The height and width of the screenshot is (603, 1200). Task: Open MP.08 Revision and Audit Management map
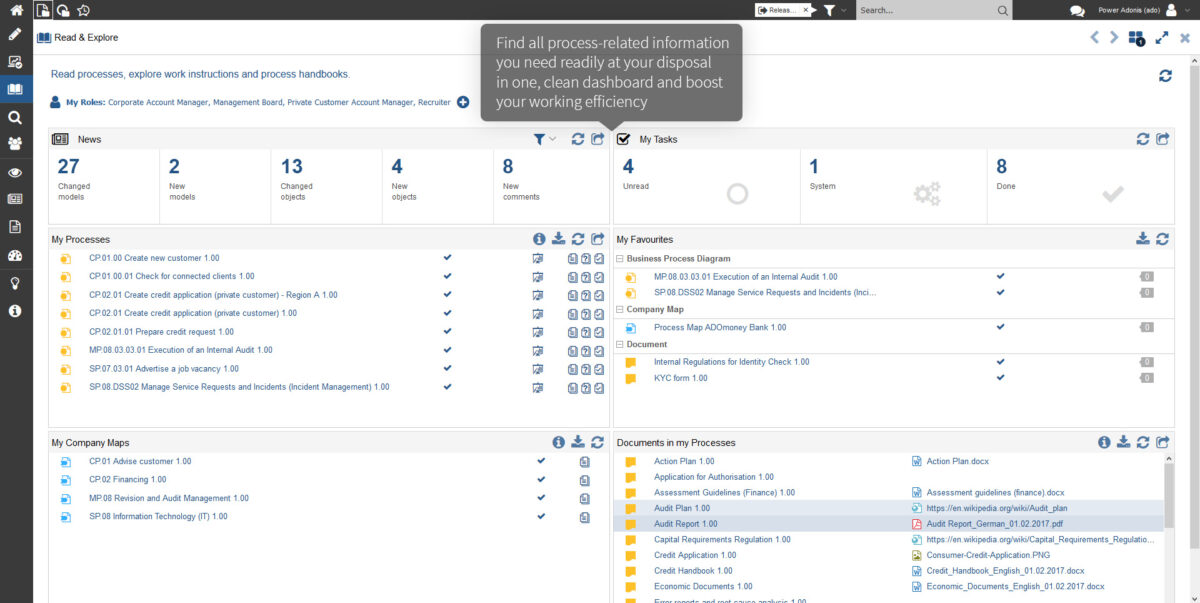pyautogui.click(x=168, y=498)
